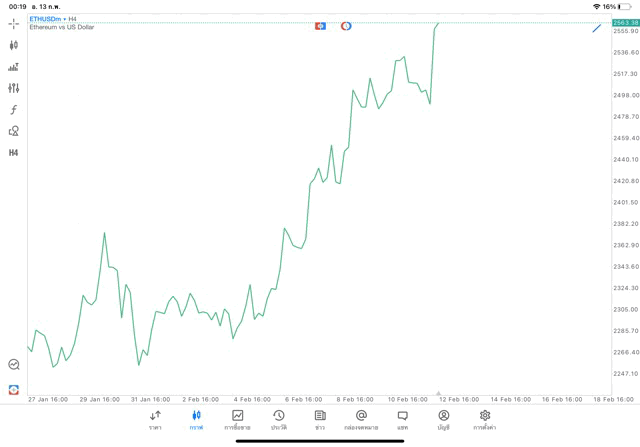This screenshot has width=640, height=447.
Task: Open the ประวัติ (History) tab
Action: [x=279, y=420]
